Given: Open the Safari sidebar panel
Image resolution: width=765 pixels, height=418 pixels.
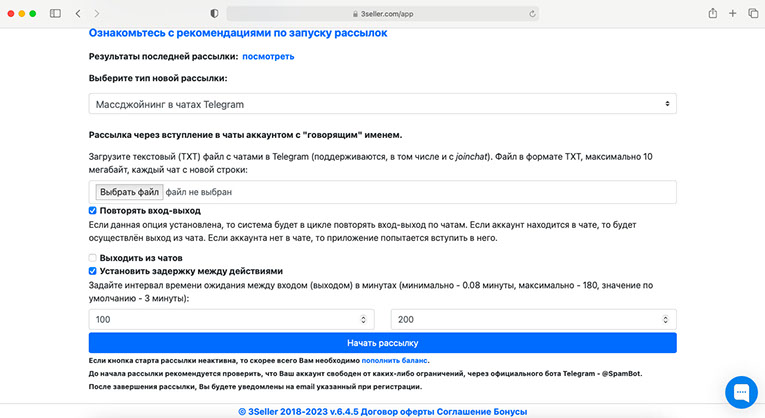Looking at the screenshot, I should pos(54,13).
